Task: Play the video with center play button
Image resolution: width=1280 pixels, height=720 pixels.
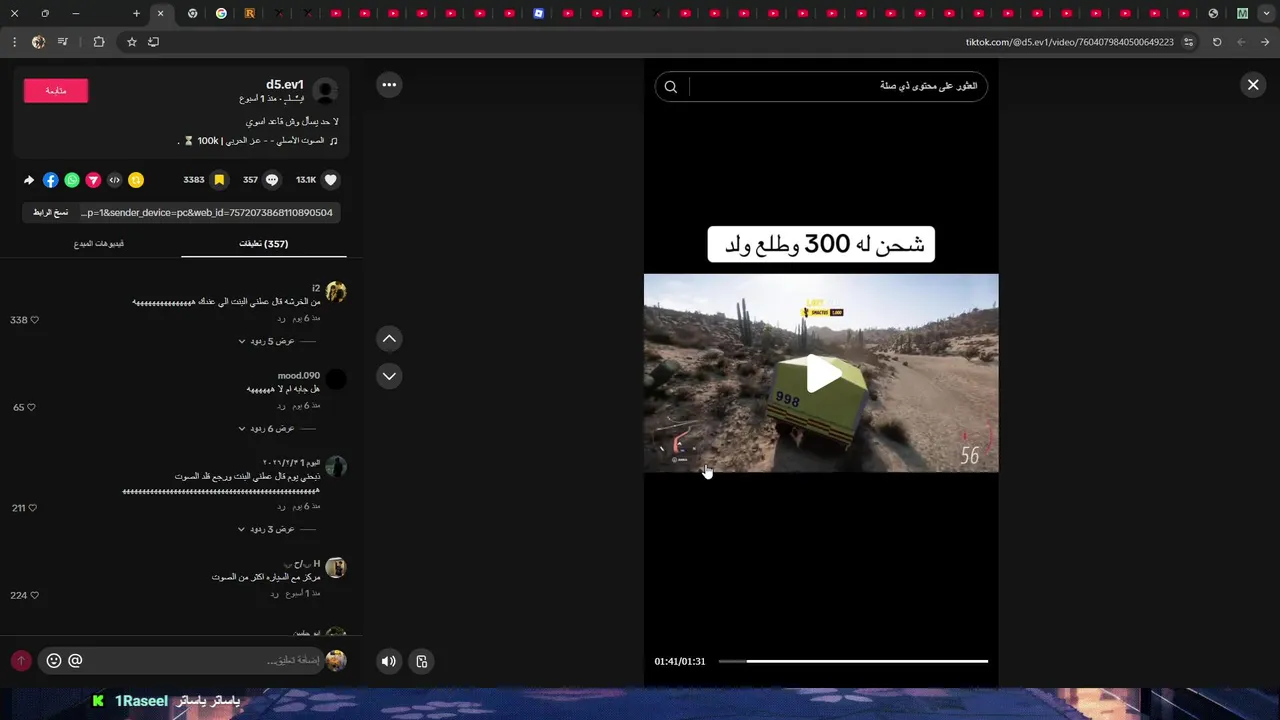Action: tap(824, 373)
